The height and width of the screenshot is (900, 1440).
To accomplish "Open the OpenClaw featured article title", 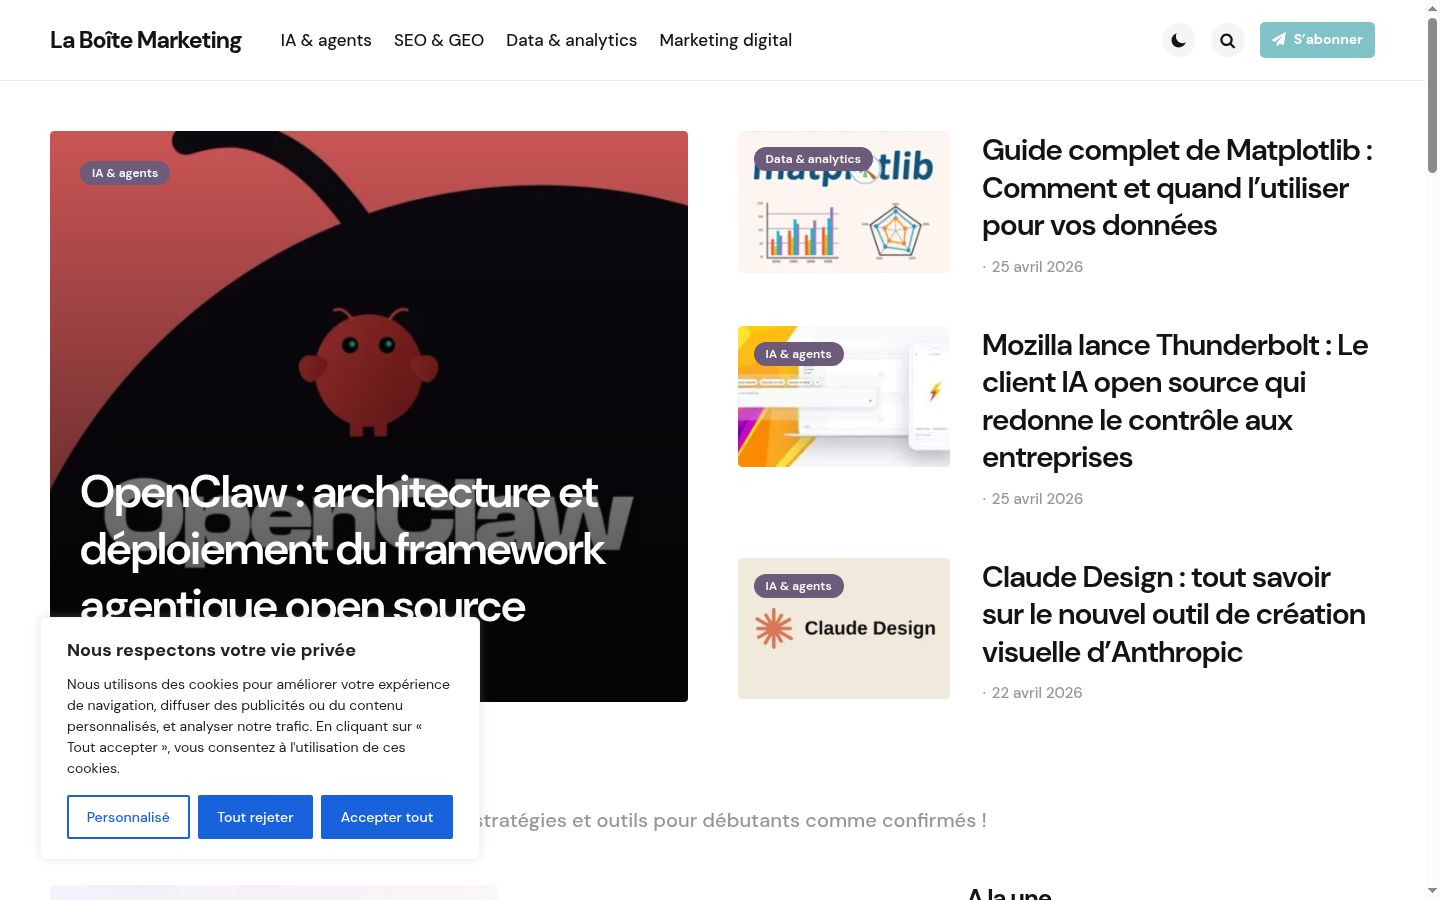I will [343, 548].
